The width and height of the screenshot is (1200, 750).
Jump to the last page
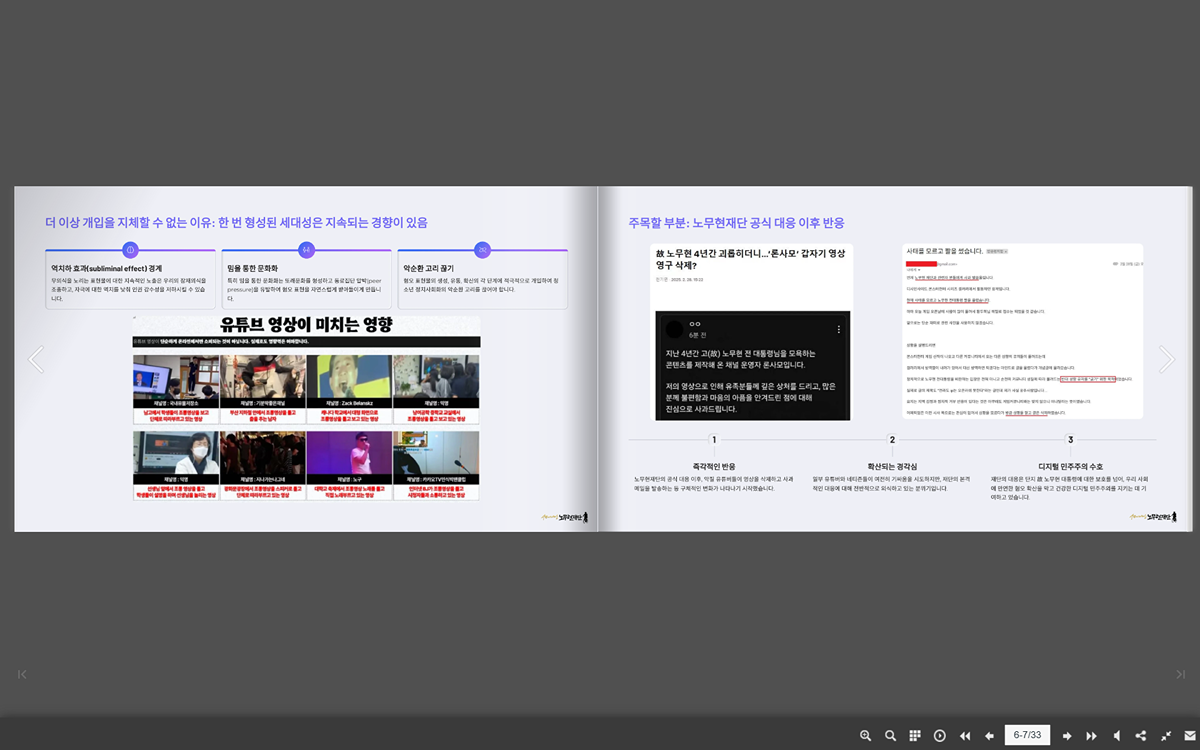(1092, 736)
